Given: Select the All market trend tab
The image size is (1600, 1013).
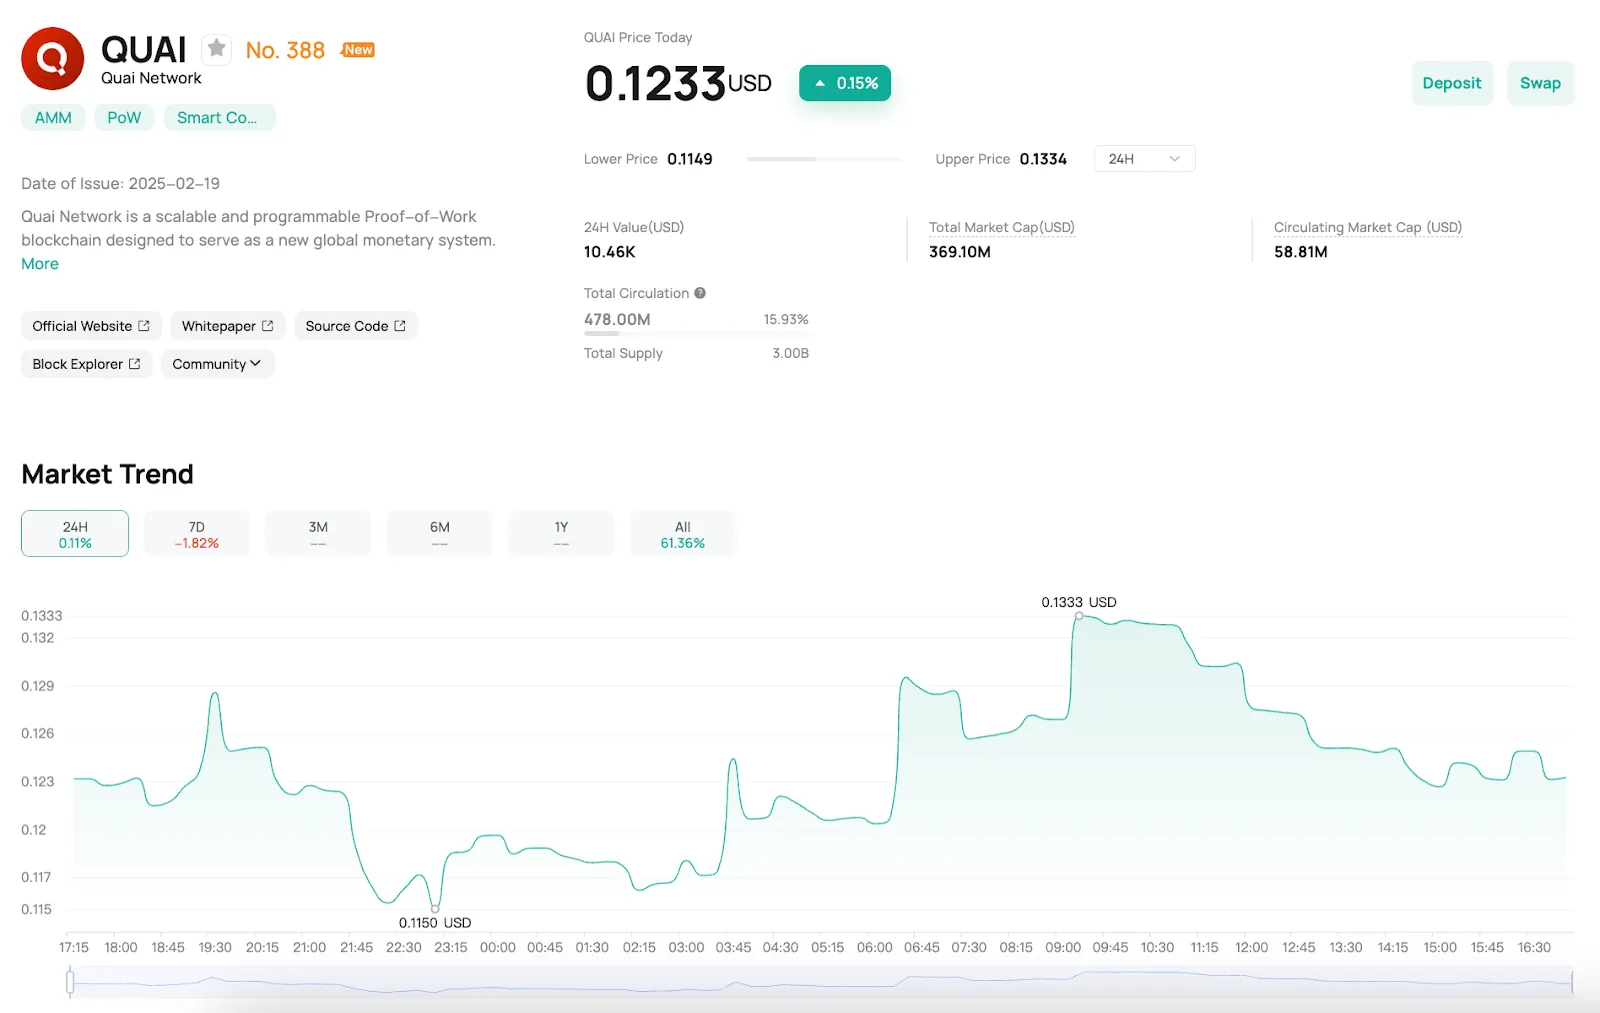Looking at the screenshot, I should pos(683,534).
